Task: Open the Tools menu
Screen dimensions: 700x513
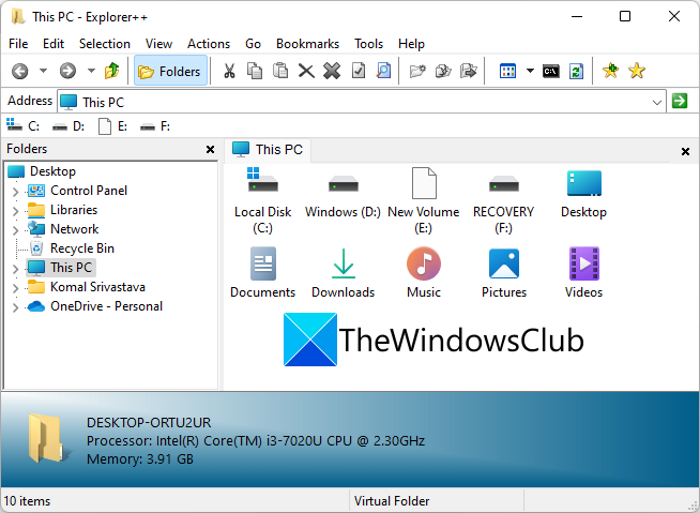Action: [369, 44]
